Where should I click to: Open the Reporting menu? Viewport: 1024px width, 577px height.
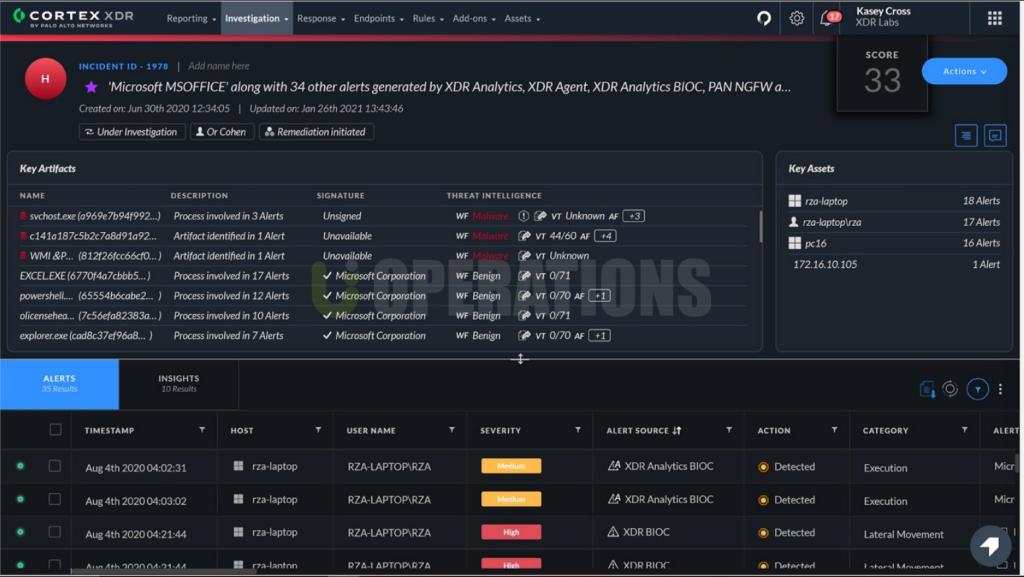191,18
